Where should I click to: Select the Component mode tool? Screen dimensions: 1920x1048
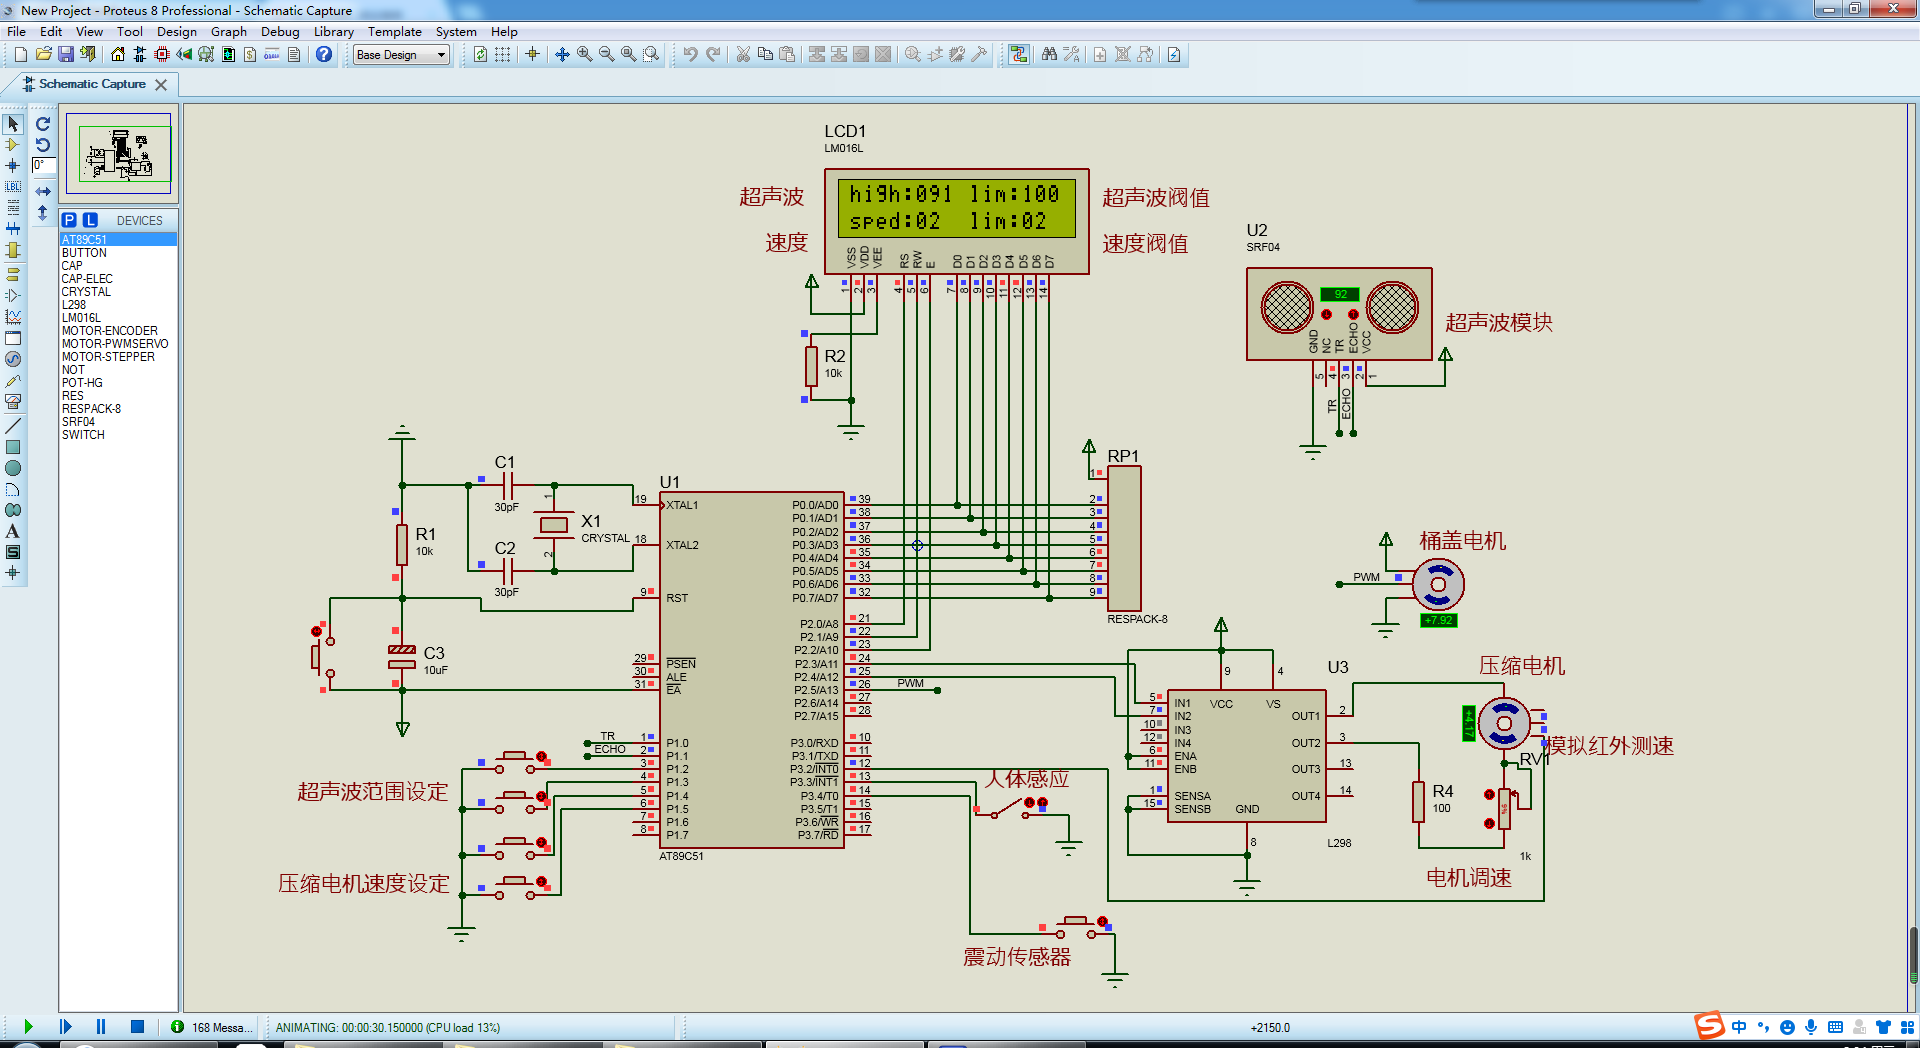point(13,145)
